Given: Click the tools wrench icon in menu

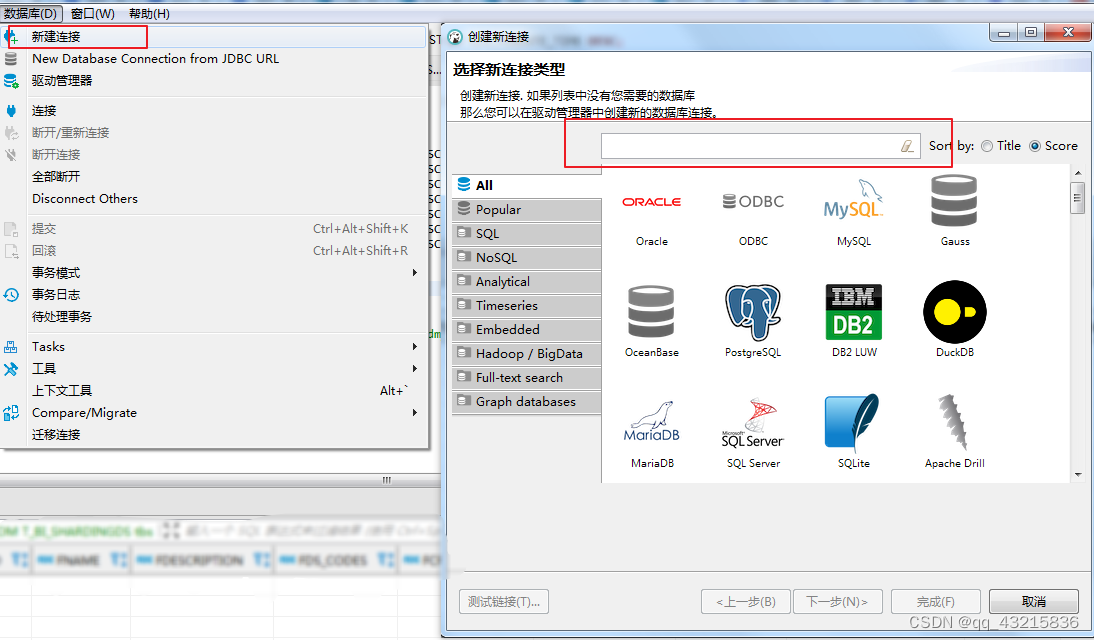Looking at the screenshot, I should 10,369.
